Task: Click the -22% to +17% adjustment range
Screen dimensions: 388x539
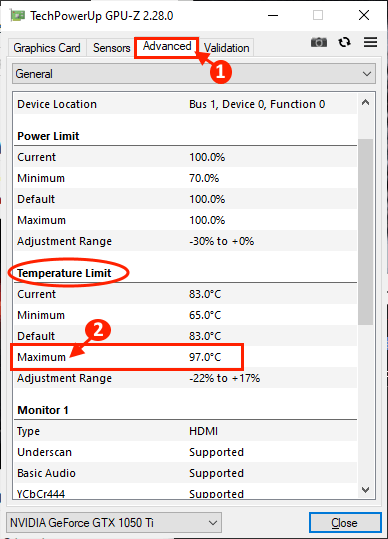Action: pyautogui.click(x=224, y=378)
